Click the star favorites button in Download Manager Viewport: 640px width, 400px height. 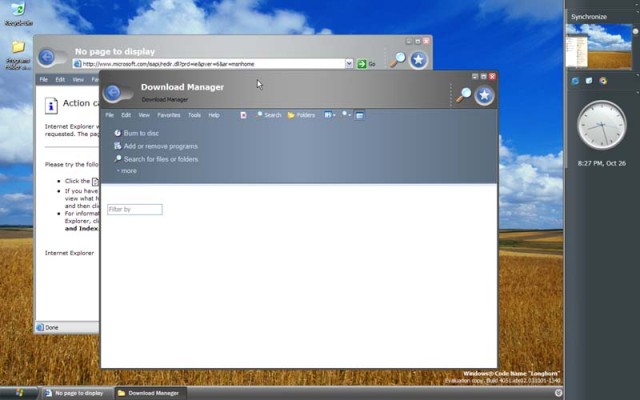pyautogui.click(x=484, y=95)
